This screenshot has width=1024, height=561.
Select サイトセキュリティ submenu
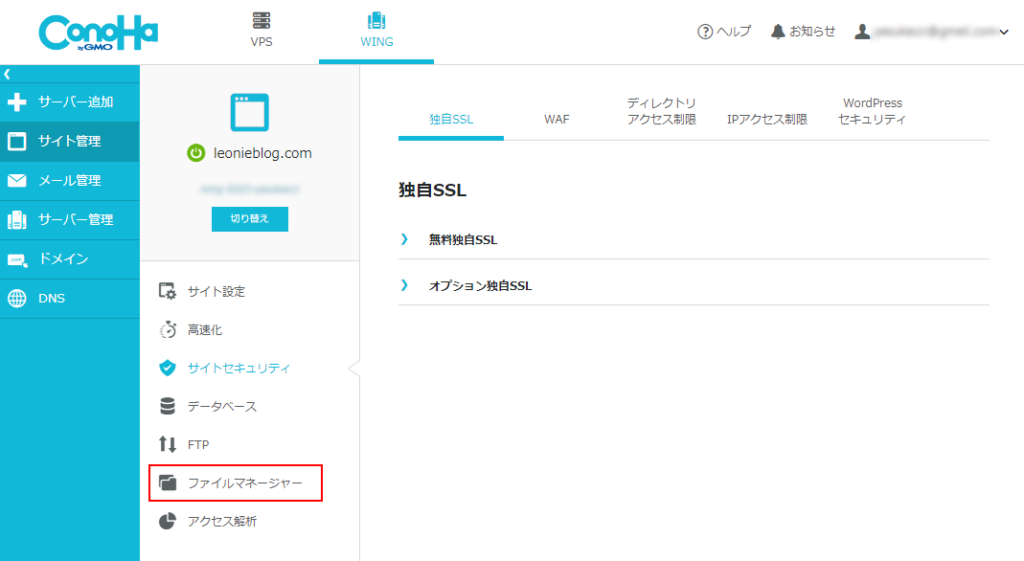238,368
